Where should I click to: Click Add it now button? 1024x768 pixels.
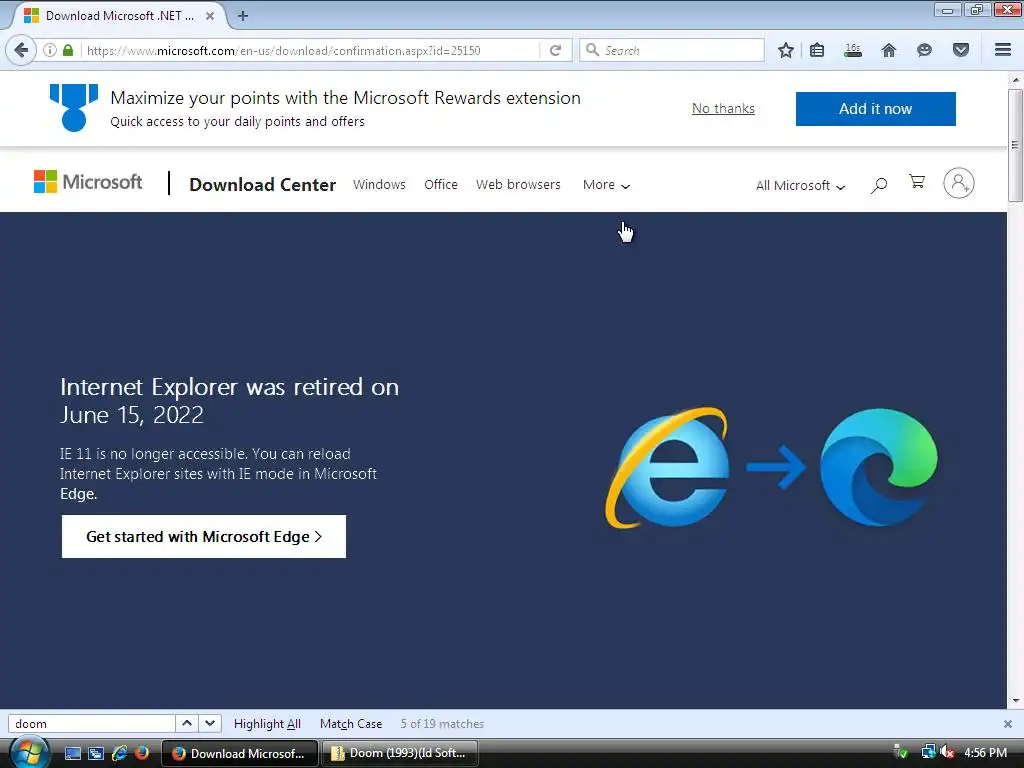point(875,108)
